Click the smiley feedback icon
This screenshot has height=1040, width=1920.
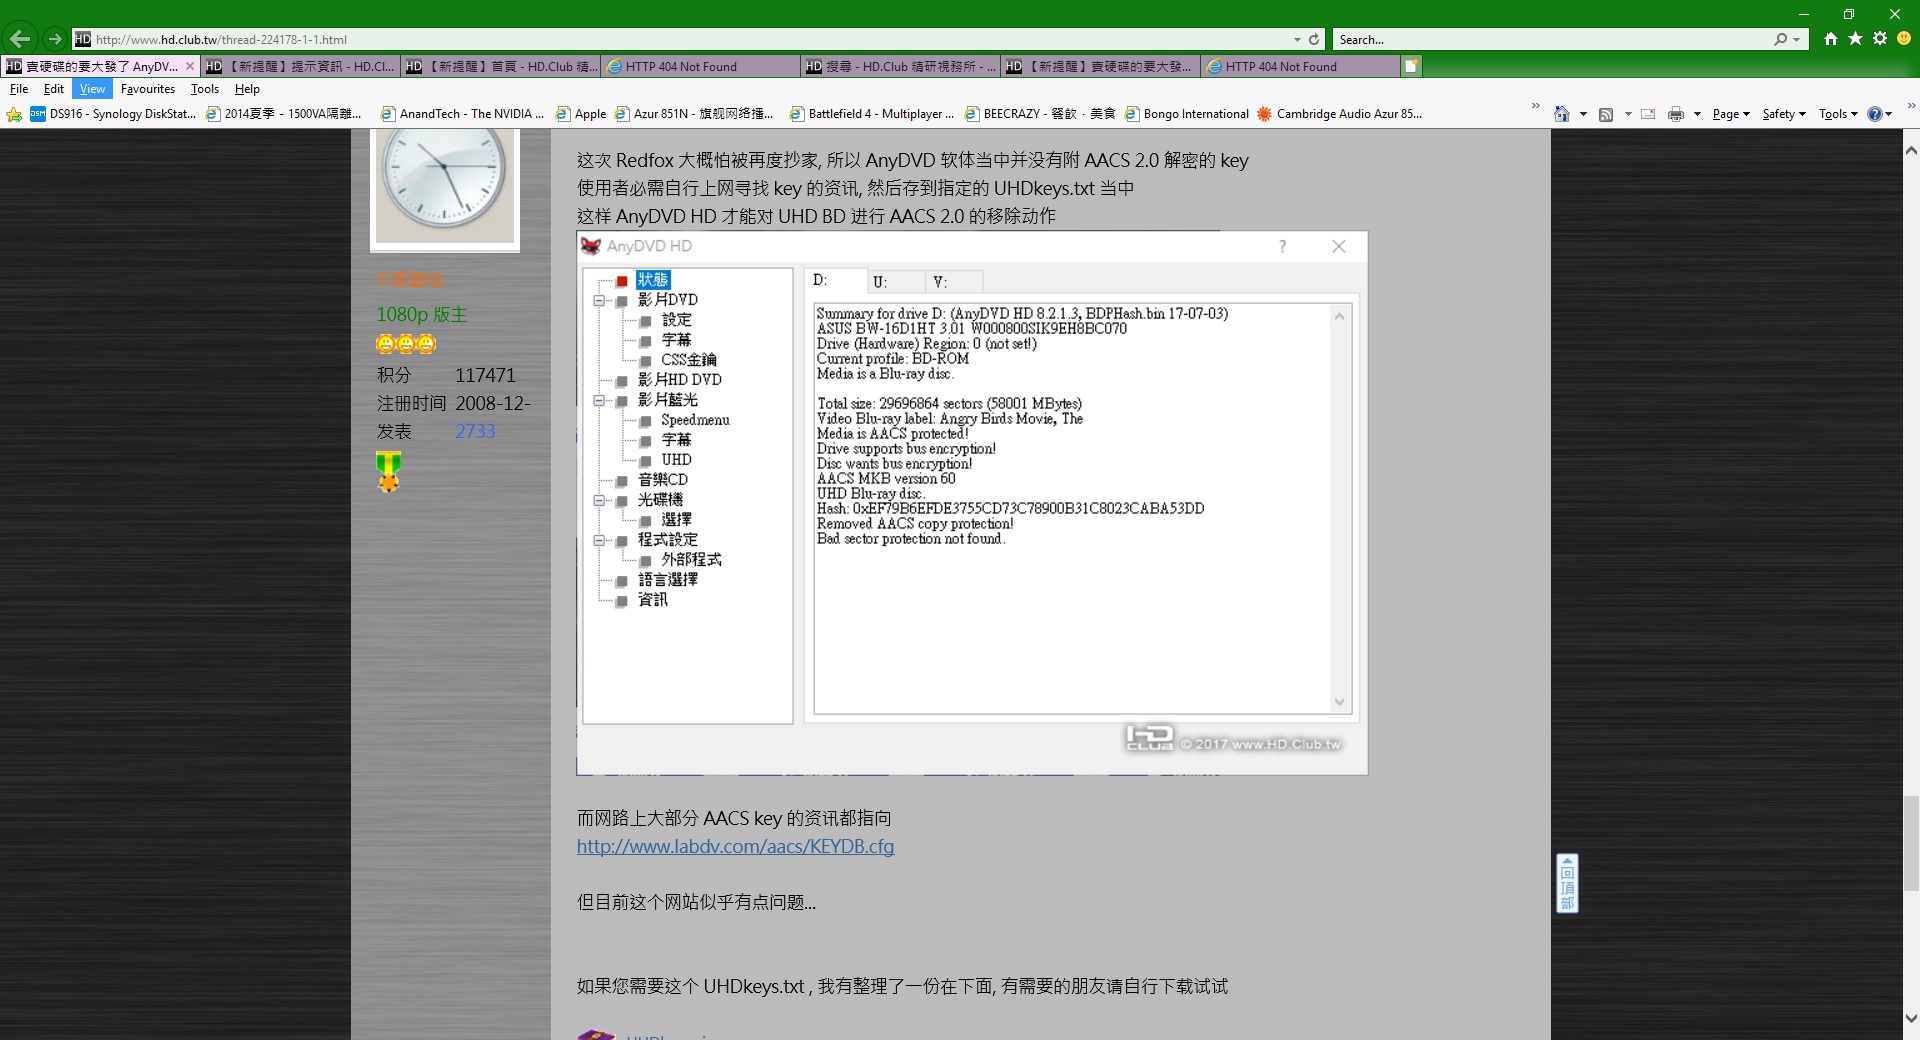tap(1904, 39)
